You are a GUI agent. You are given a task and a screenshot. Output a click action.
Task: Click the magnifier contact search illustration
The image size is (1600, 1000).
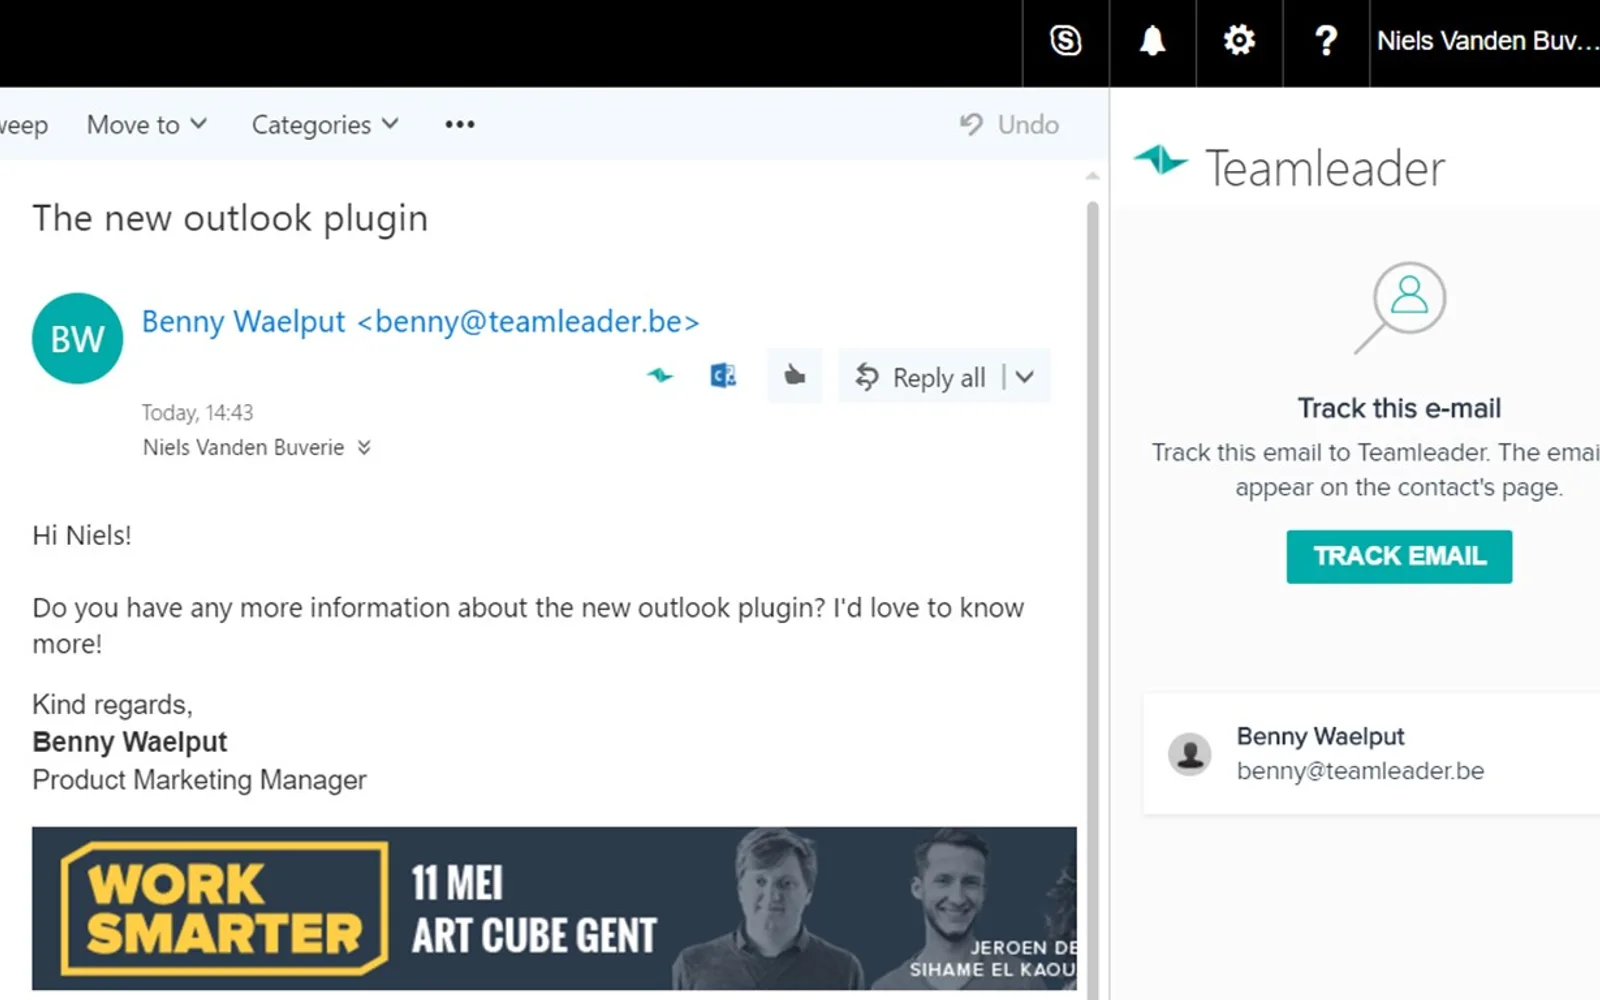(x=1400, y=307)
